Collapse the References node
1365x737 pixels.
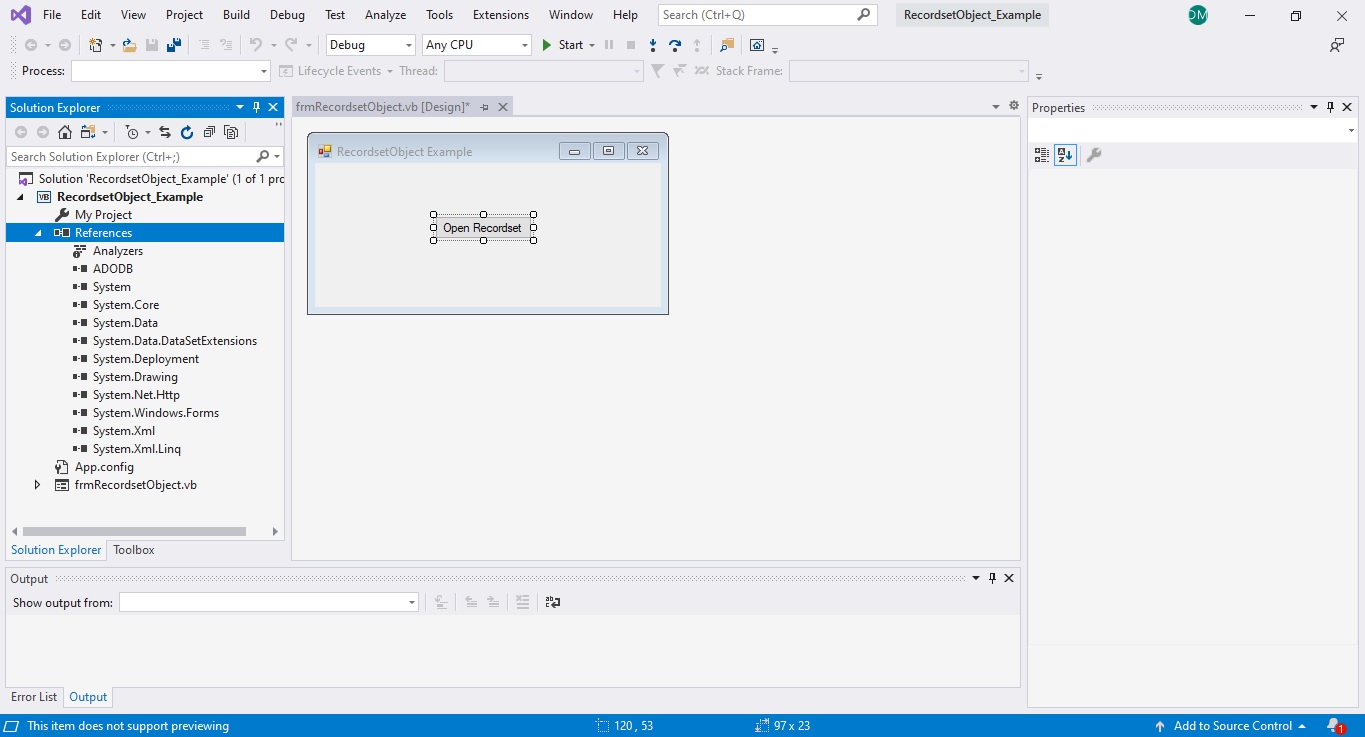click(x=39, y=232)
